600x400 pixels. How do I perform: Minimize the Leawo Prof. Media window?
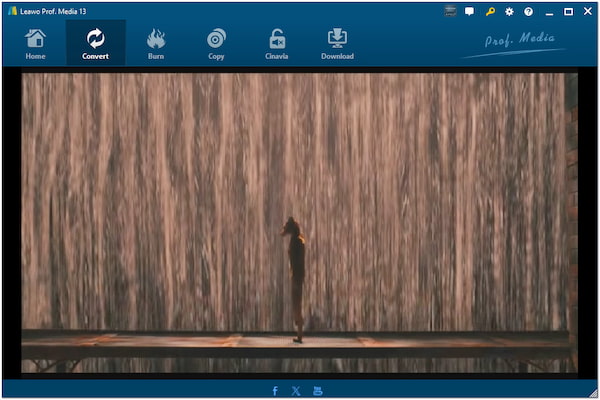pos(549,12)
